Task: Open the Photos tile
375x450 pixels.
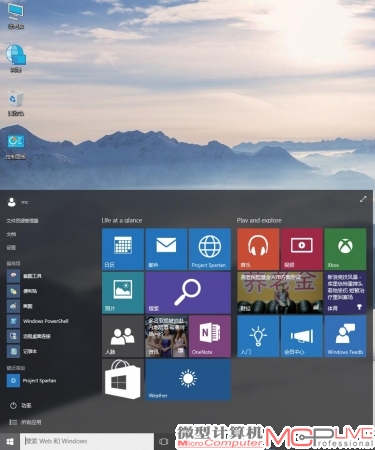Action: pos(123,293)
